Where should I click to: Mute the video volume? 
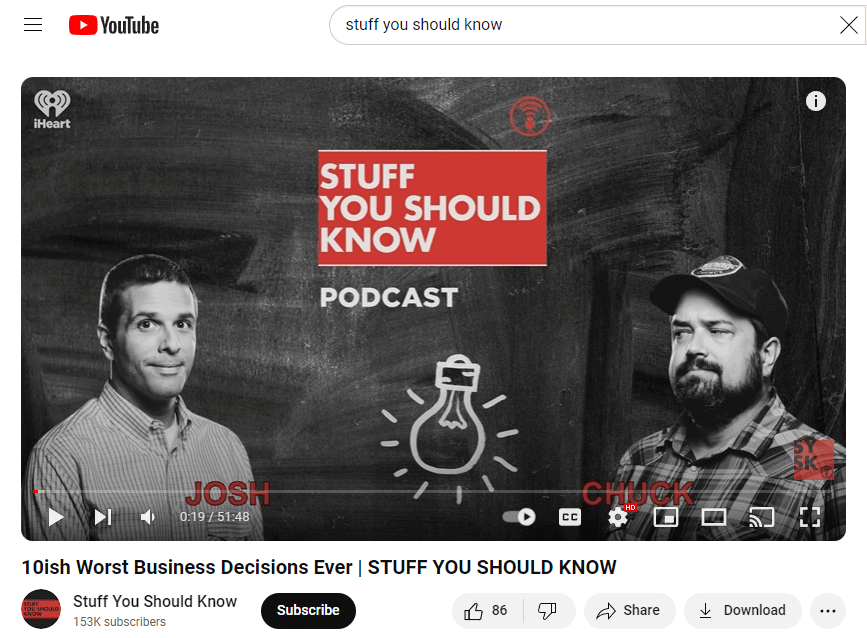(148, 517)
